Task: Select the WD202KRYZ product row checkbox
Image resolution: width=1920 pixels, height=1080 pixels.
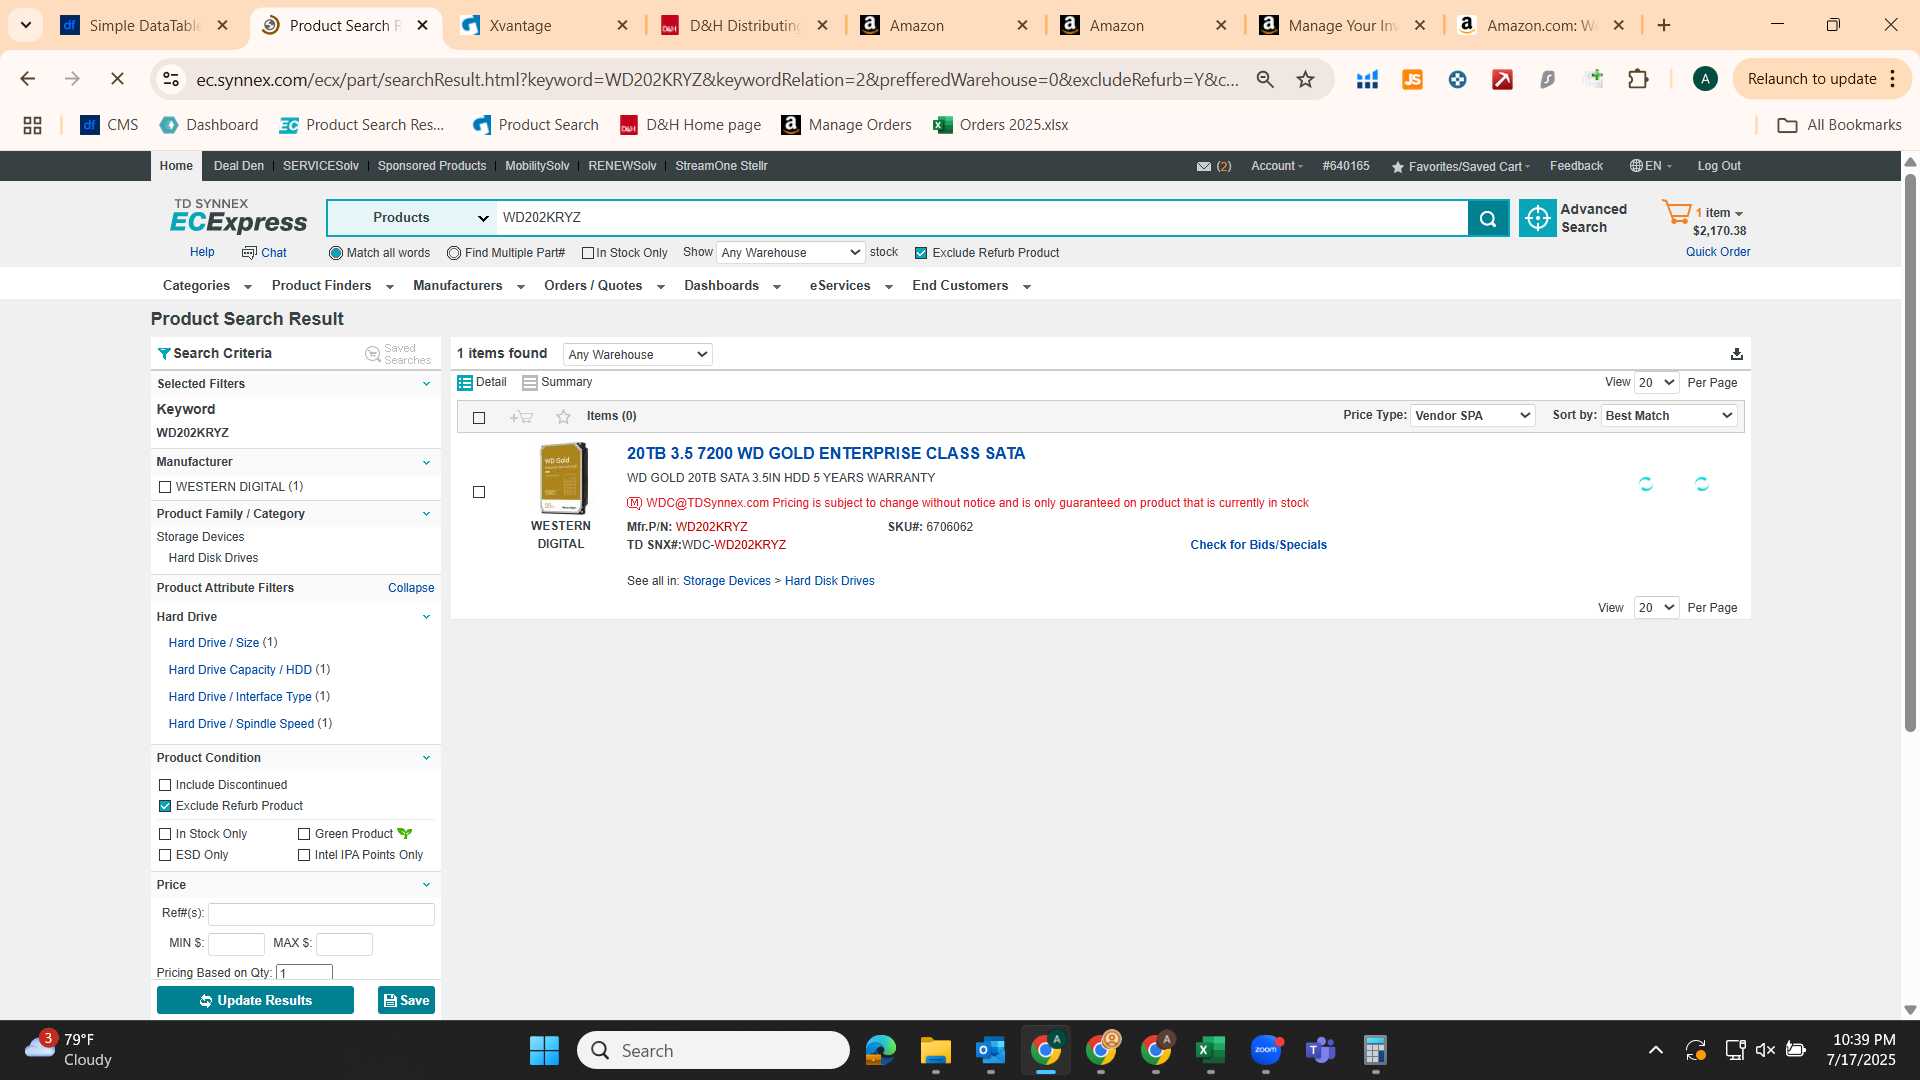Action: click(479, 492)
